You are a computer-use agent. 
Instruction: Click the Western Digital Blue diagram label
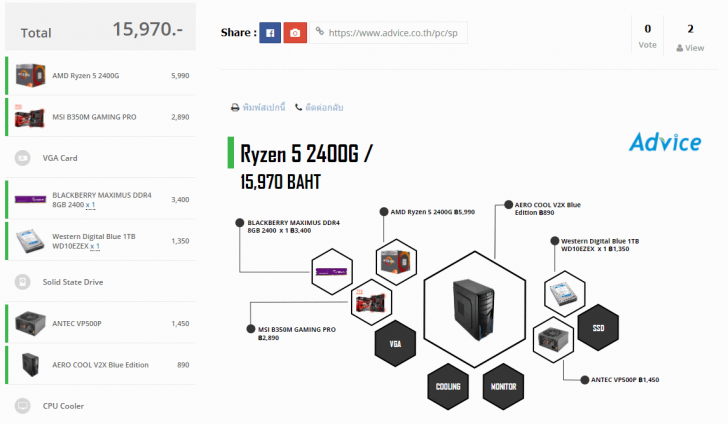[x=600, y=245]
